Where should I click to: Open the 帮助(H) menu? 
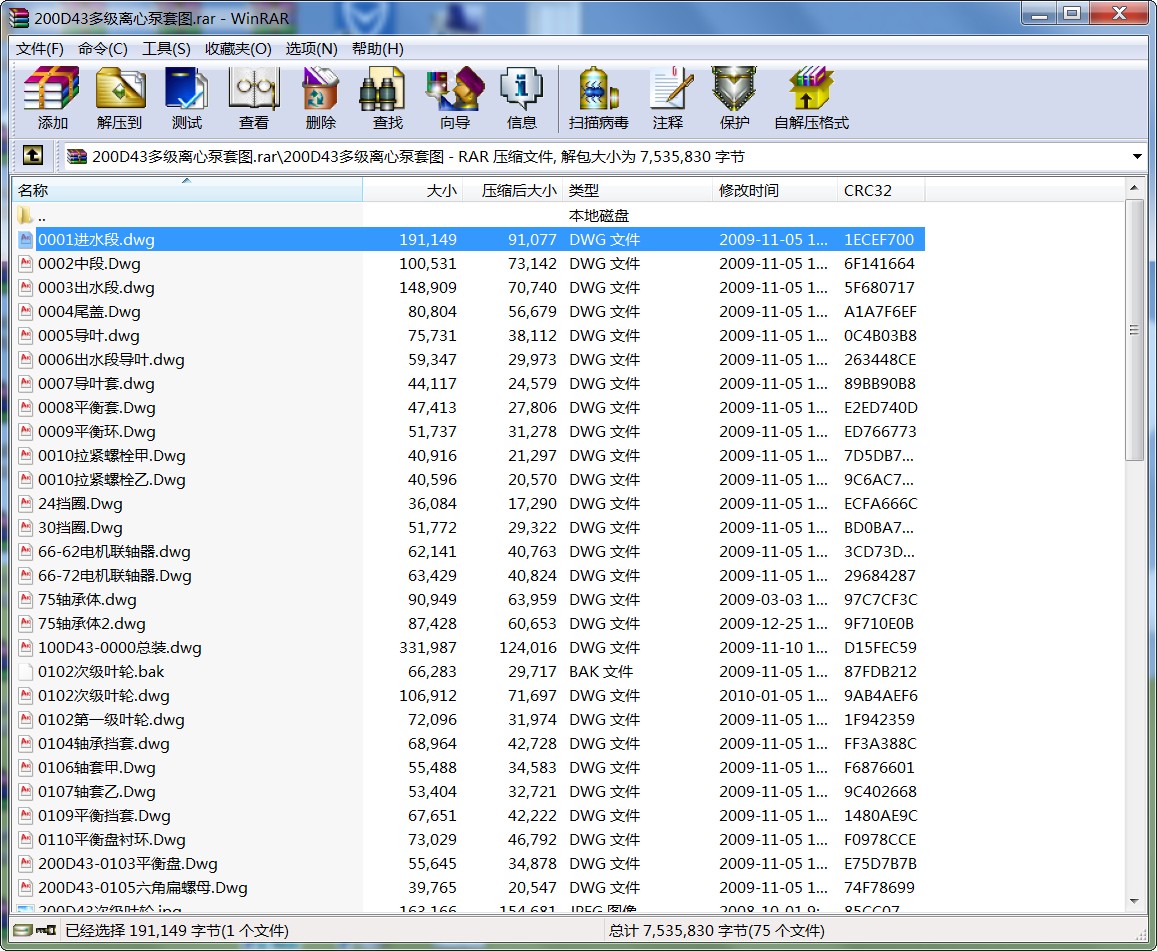[378, 49]
